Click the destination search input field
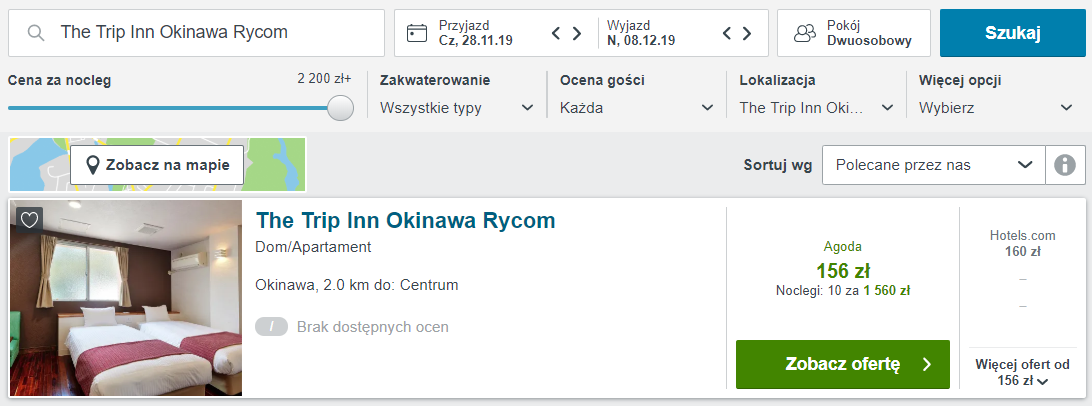The height and width of the screenshot is (406, 1092). tap(196, 33)
